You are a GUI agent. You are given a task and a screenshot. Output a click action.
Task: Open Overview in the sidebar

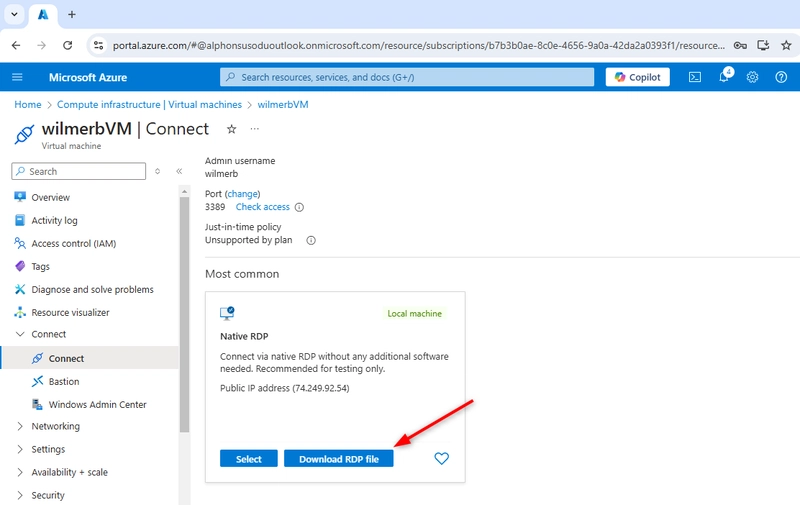pyautogui.click(x=51, y=197)
